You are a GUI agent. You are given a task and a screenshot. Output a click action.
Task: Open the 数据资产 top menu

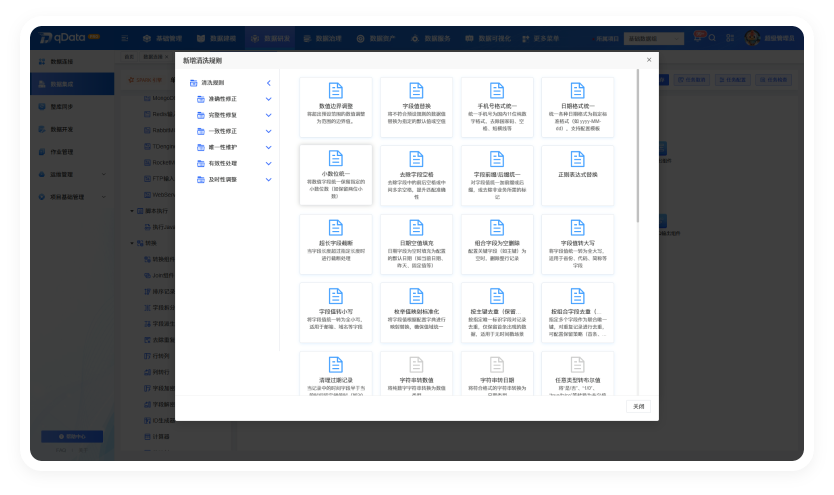tap(376, 38)
